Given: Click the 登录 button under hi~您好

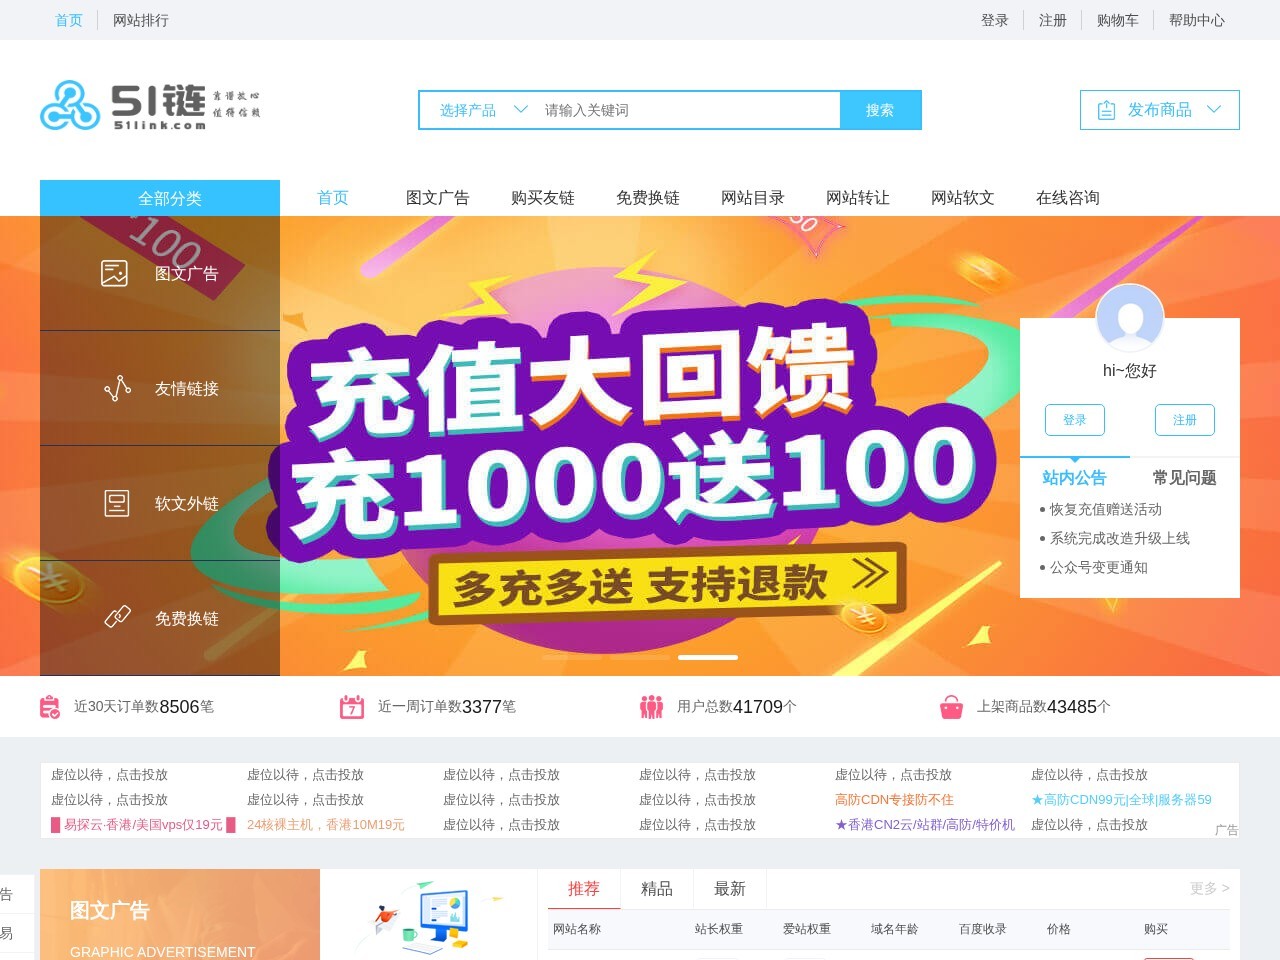Looking at the screenshot, I should [x=1074, y=420].
